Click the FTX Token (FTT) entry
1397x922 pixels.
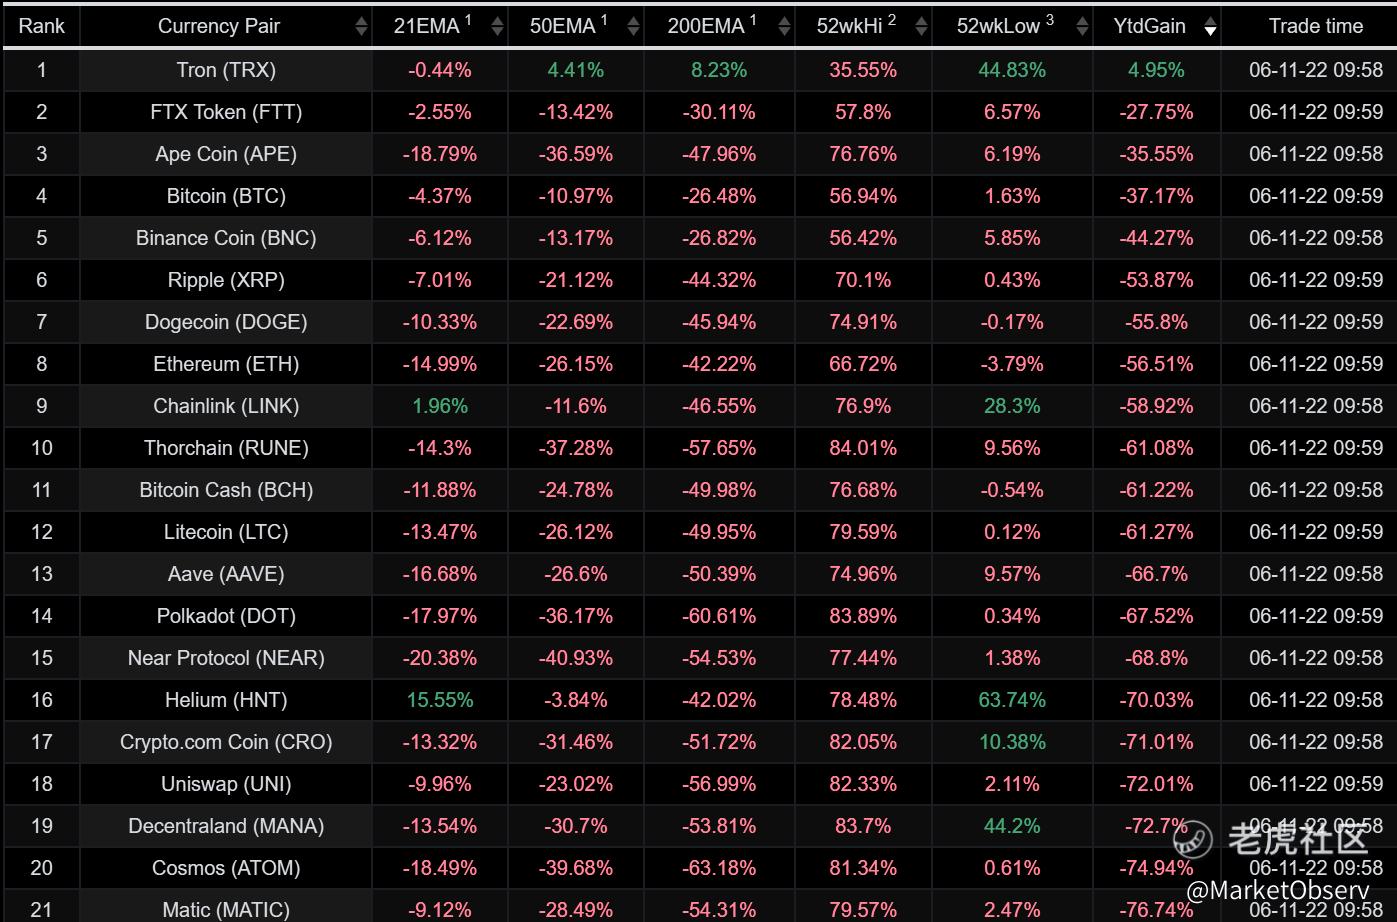point(226,112)
